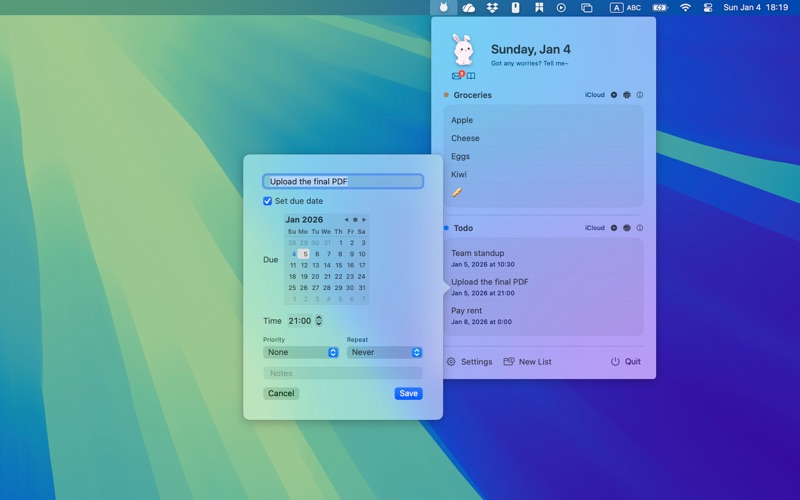Open the Wi-Fi menu

(685, 8)
